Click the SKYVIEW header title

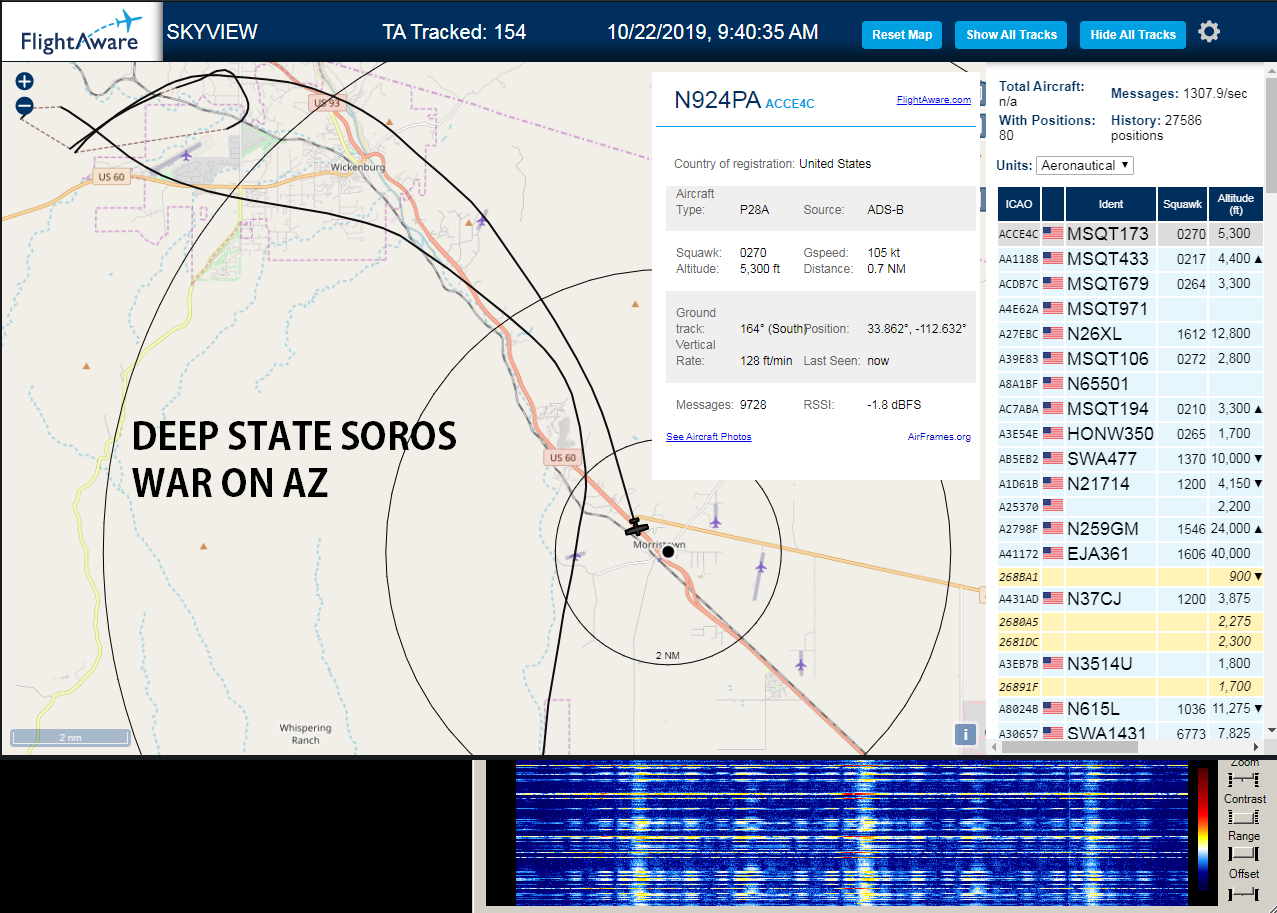[x=212, y=32]
